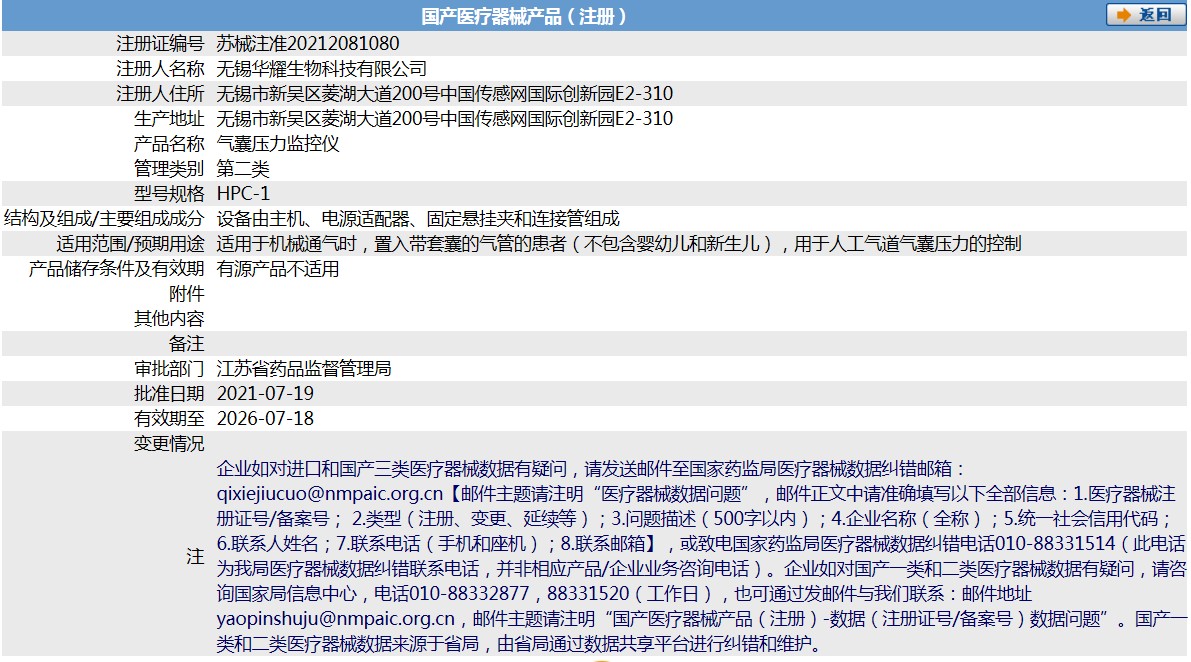Click the 注 note label
Image resolution: width=1191 pixels, height=662 pixels.
[x=195, y=557]
